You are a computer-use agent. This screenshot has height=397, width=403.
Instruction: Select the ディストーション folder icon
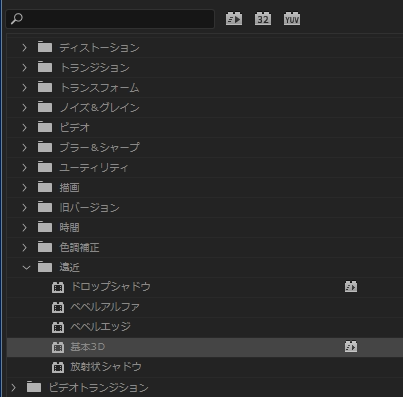45,47
